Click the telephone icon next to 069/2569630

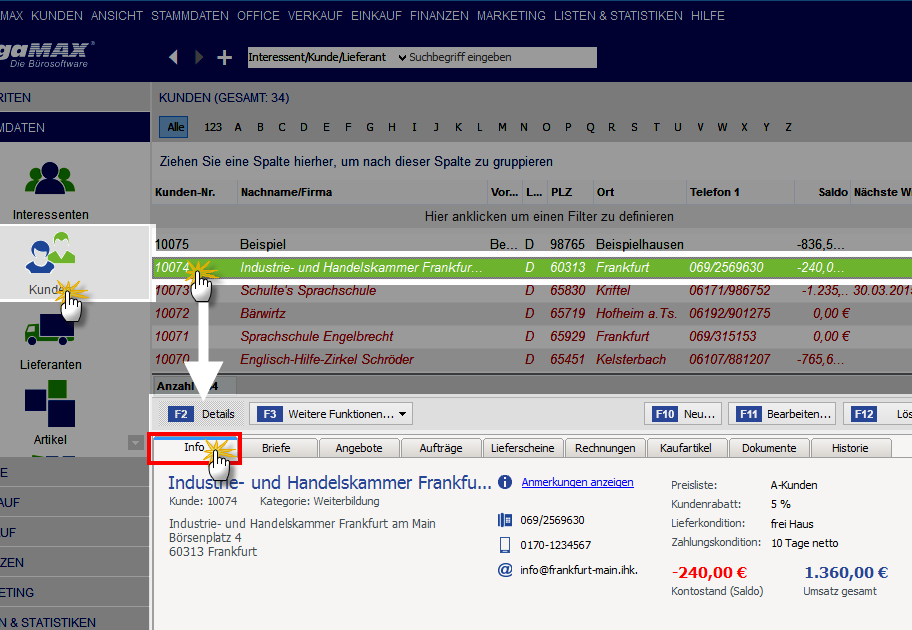505,519
